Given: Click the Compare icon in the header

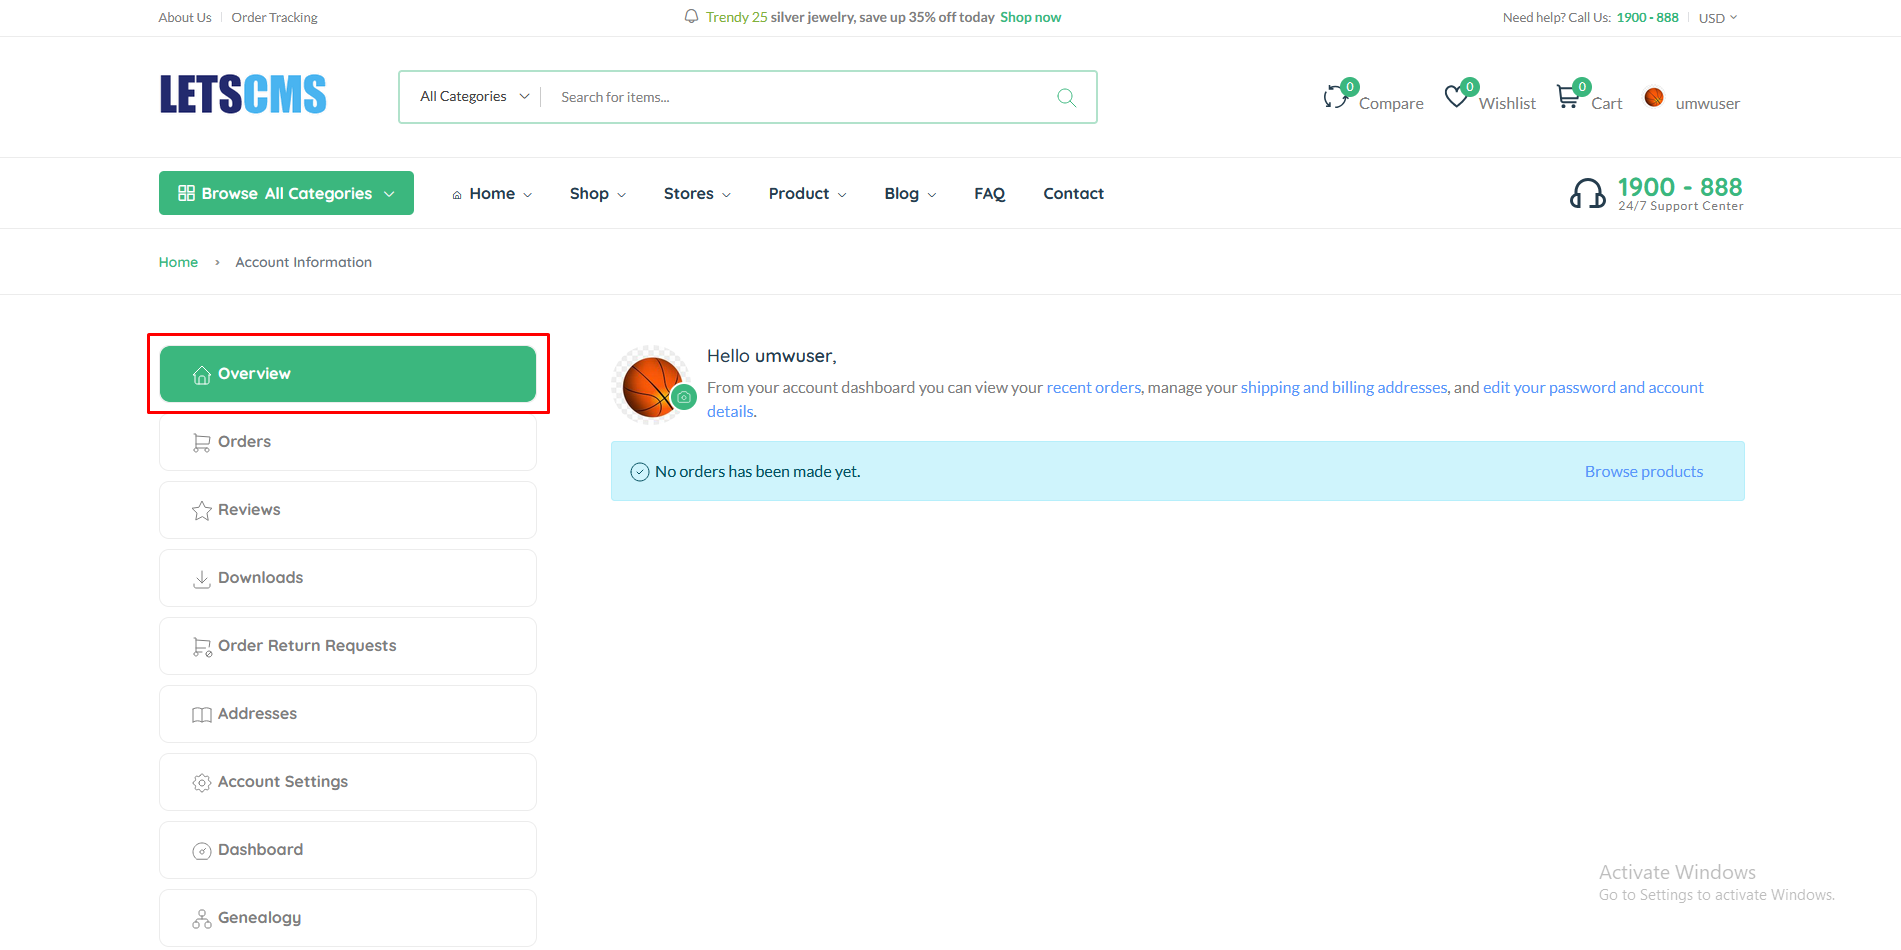Looking at the screenshot, I should pos(1336,95).
